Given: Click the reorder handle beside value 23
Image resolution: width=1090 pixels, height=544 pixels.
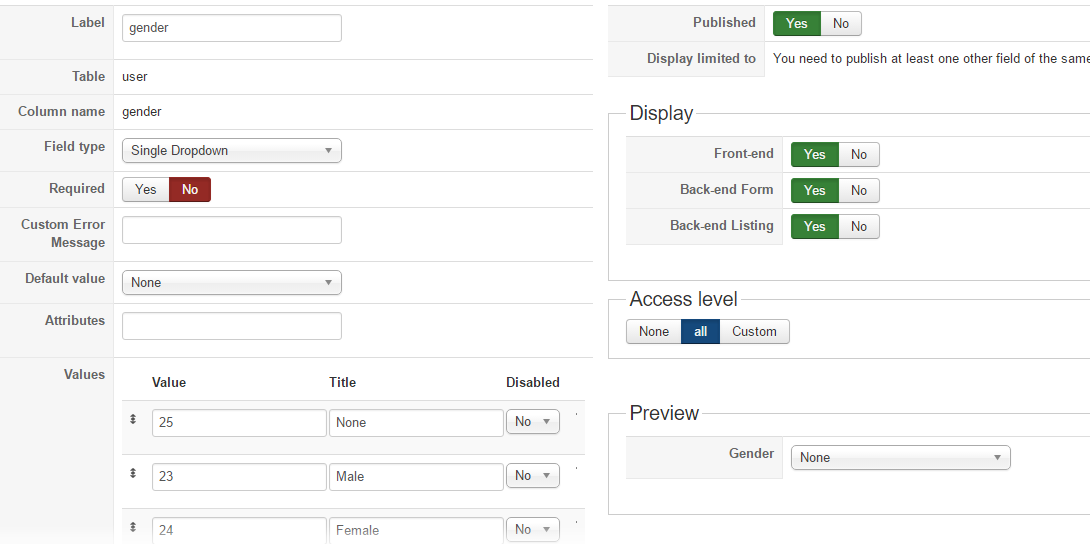Looking at the screenshot, I should click(x=133, y=473).
